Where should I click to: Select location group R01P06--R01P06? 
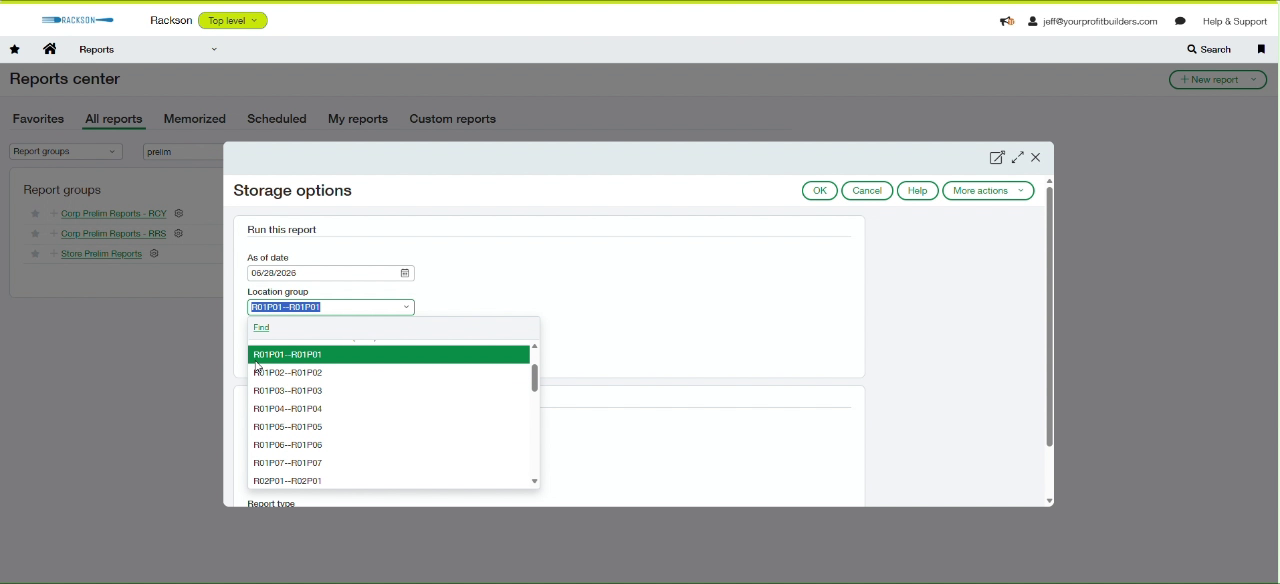tap(389, 445)
